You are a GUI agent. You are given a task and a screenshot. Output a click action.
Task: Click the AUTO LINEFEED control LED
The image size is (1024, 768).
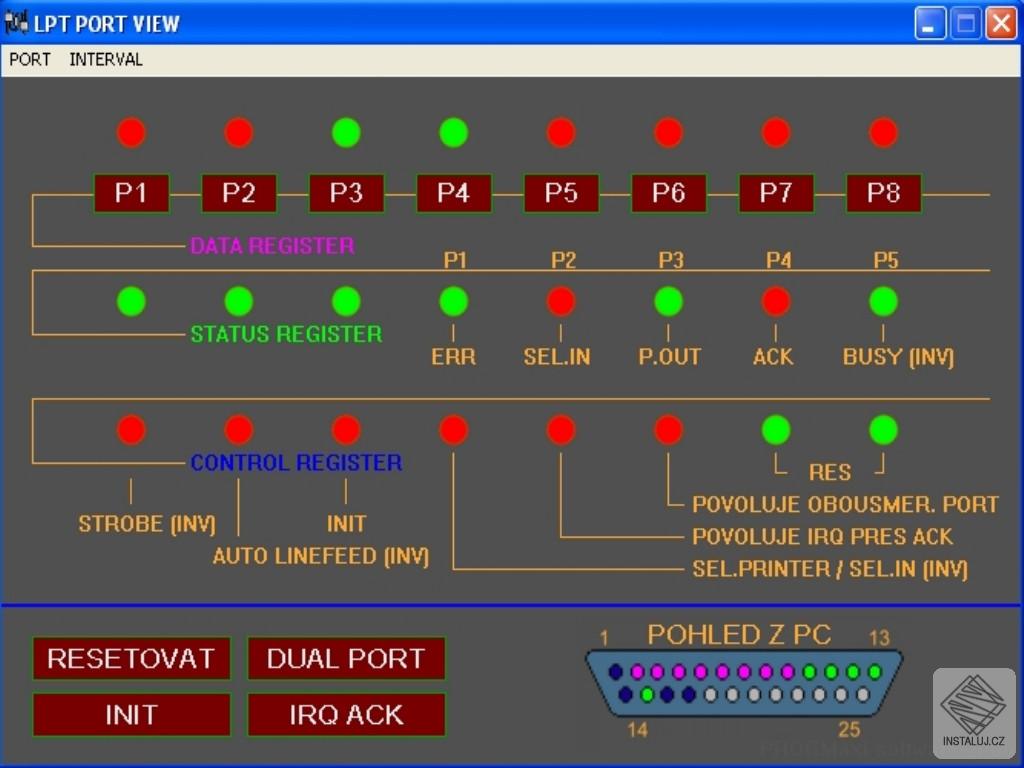click(238, 430)
